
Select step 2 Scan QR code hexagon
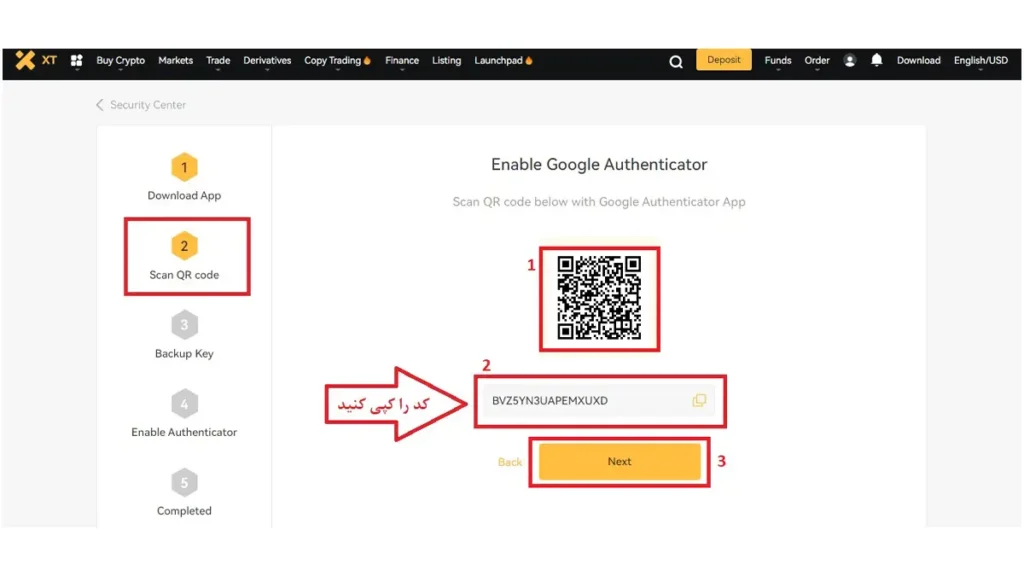[x=184, y=246]
